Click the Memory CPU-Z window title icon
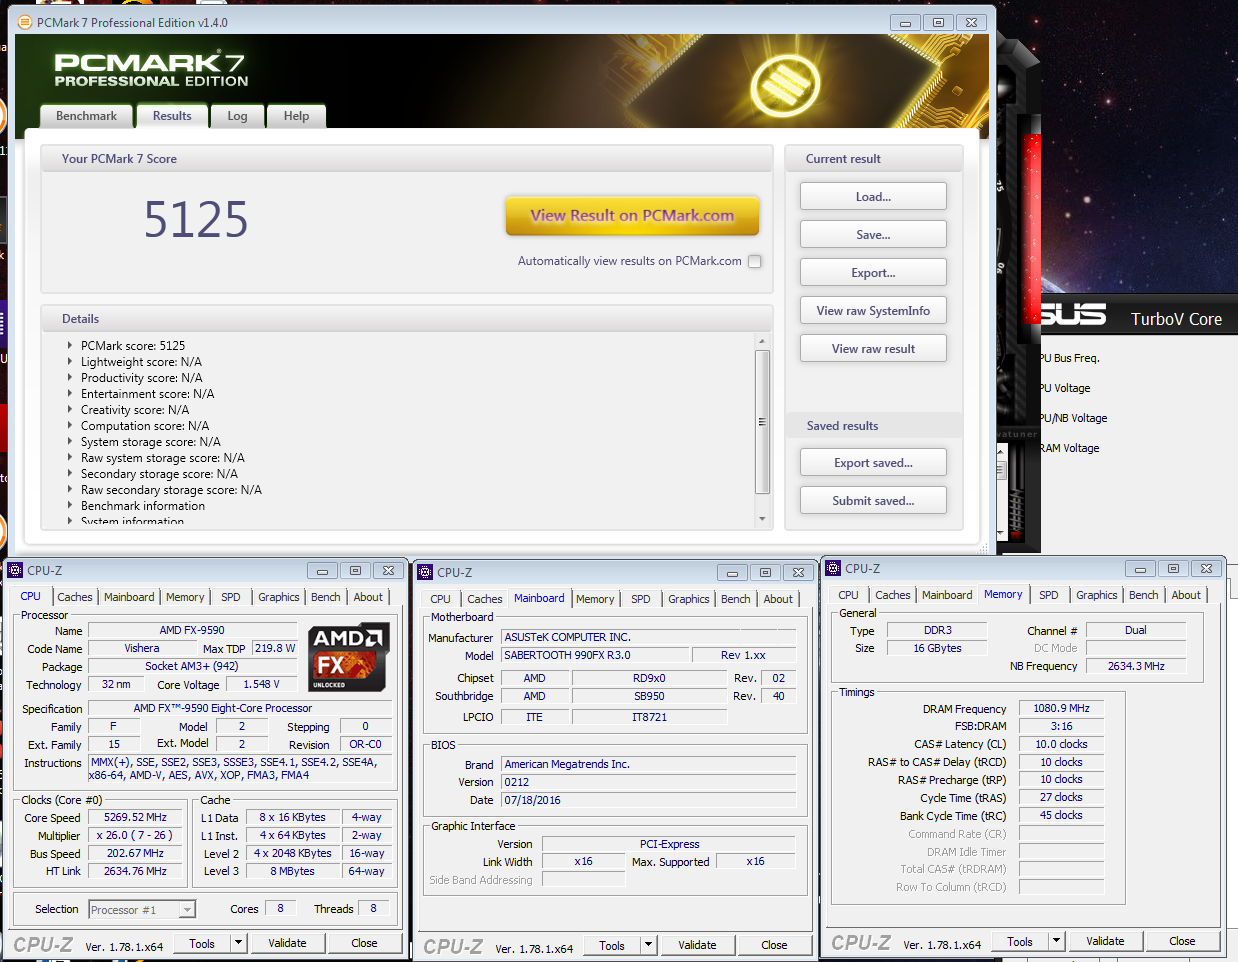 pos(833,568)
